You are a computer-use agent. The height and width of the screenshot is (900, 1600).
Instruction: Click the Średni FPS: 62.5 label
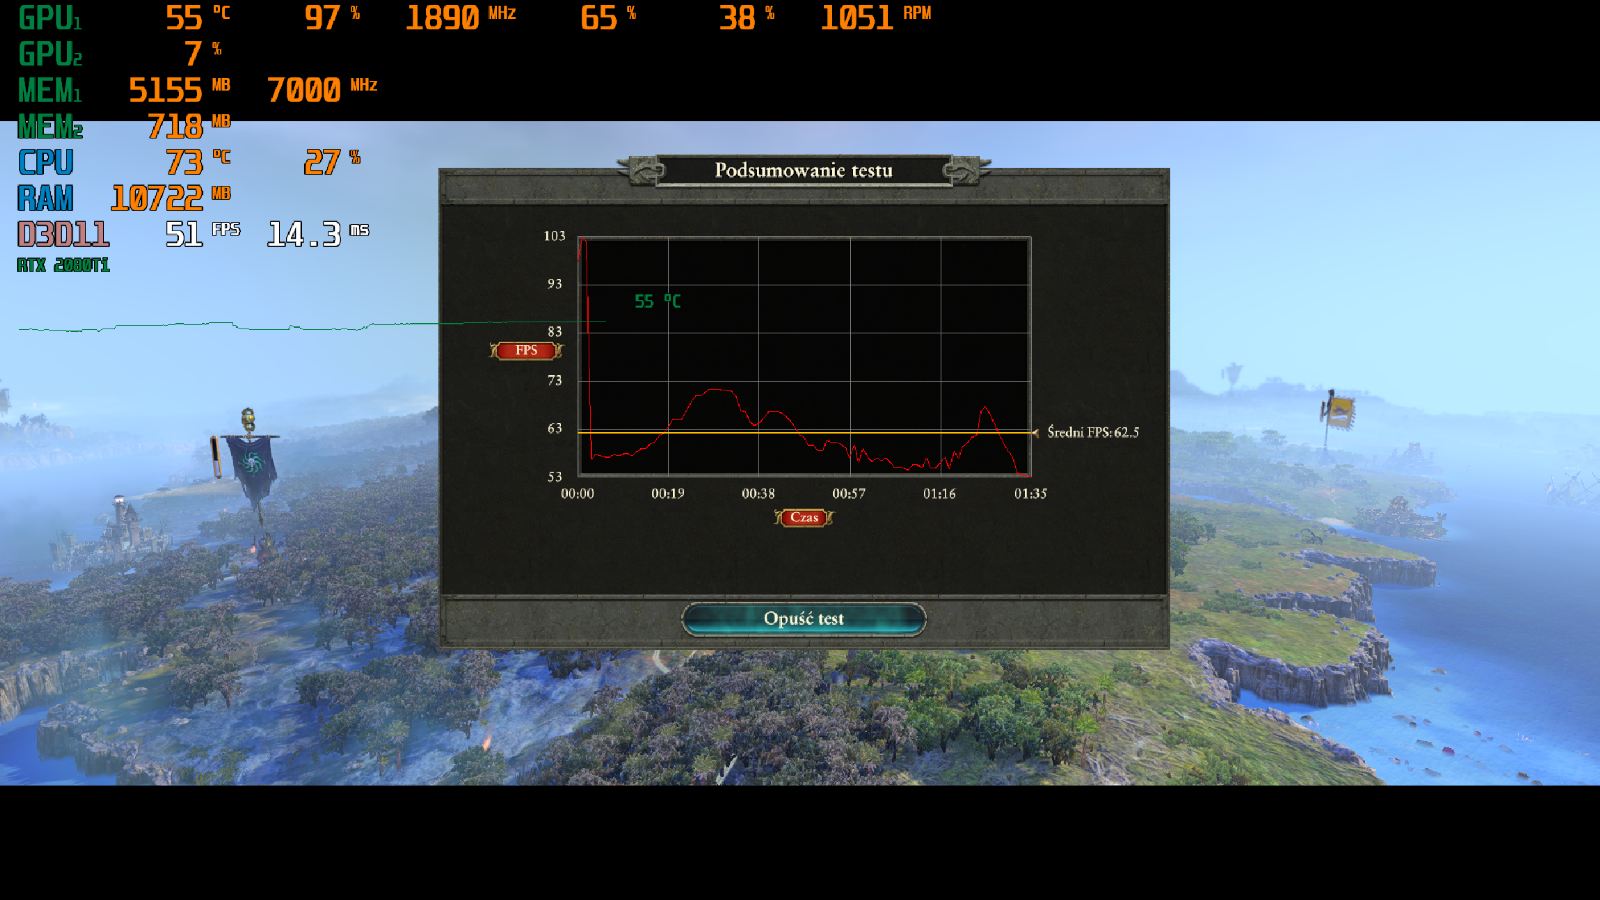pyautogui.click(x=1093, y=432)
